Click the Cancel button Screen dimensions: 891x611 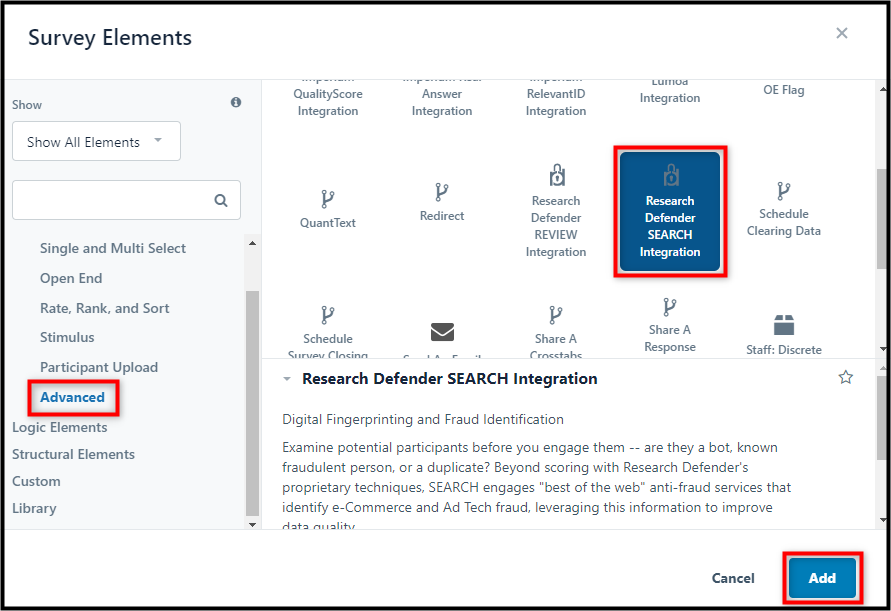[733, 578]
